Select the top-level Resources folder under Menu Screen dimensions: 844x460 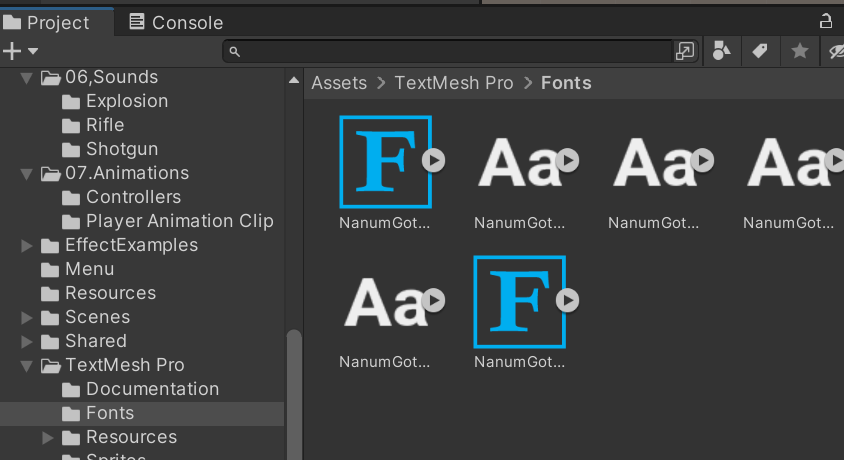pos(99,293)
